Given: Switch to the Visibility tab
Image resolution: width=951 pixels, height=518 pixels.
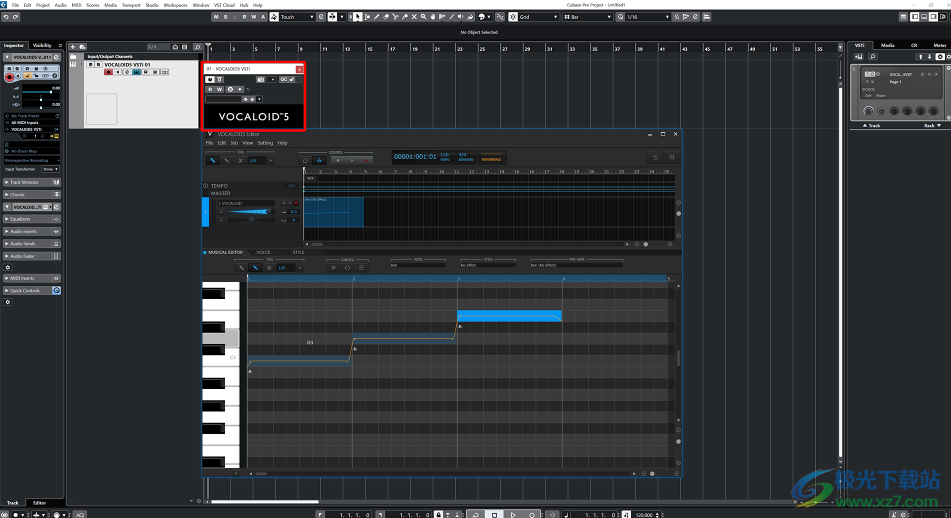Looking at the screenshot, I should 42,45.
